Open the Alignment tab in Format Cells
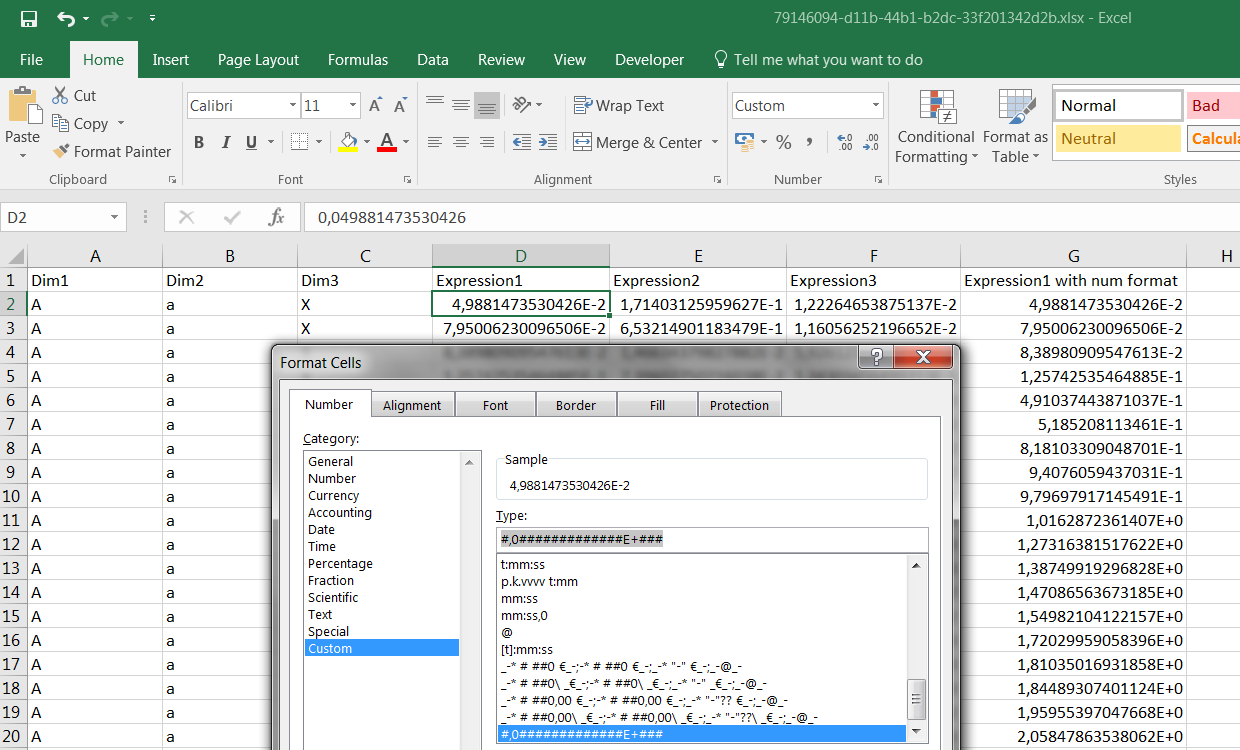The height and width of the screenshot is (750, 1240). (411, 405)
